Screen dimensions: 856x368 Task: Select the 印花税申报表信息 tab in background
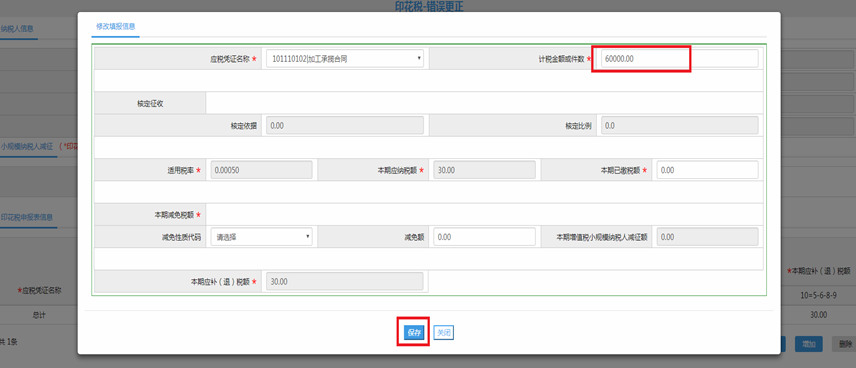pos(27,217)
